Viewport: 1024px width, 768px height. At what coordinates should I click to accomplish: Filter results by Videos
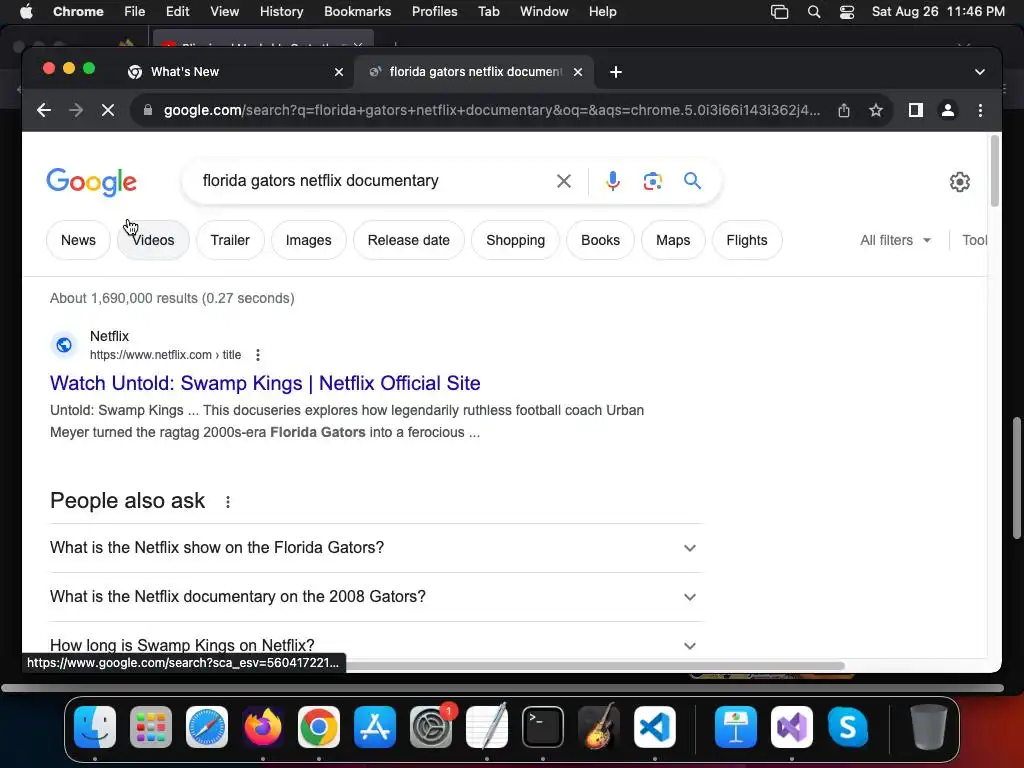tap(153, 240)
